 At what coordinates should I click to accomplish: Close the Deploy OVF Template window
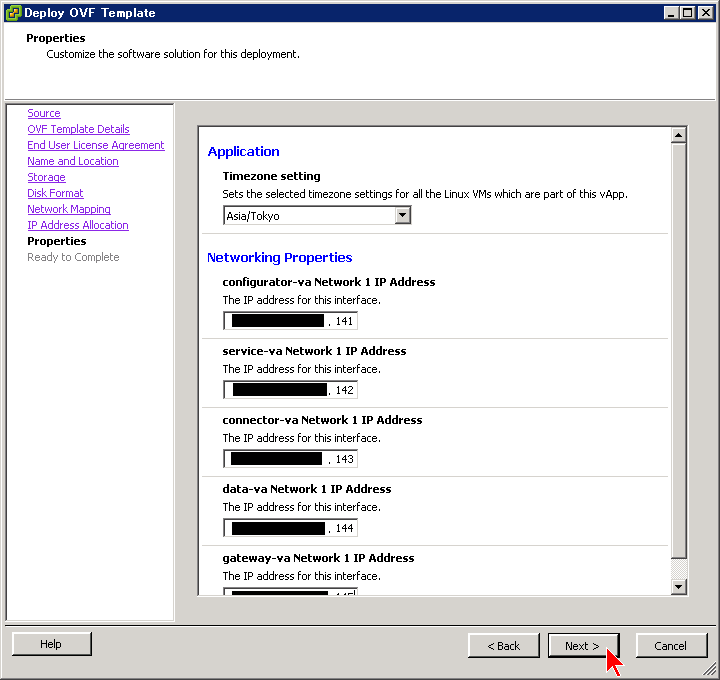click(x=705, y=12)
